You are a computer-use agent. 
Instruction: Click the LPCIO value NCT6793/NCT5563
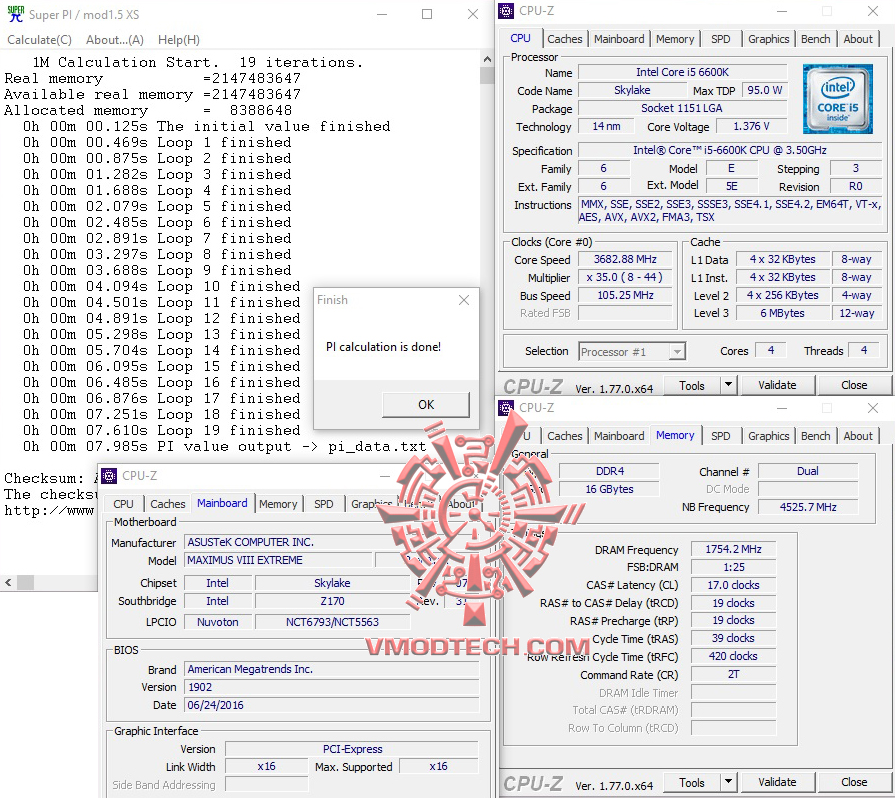click(332, 622)
